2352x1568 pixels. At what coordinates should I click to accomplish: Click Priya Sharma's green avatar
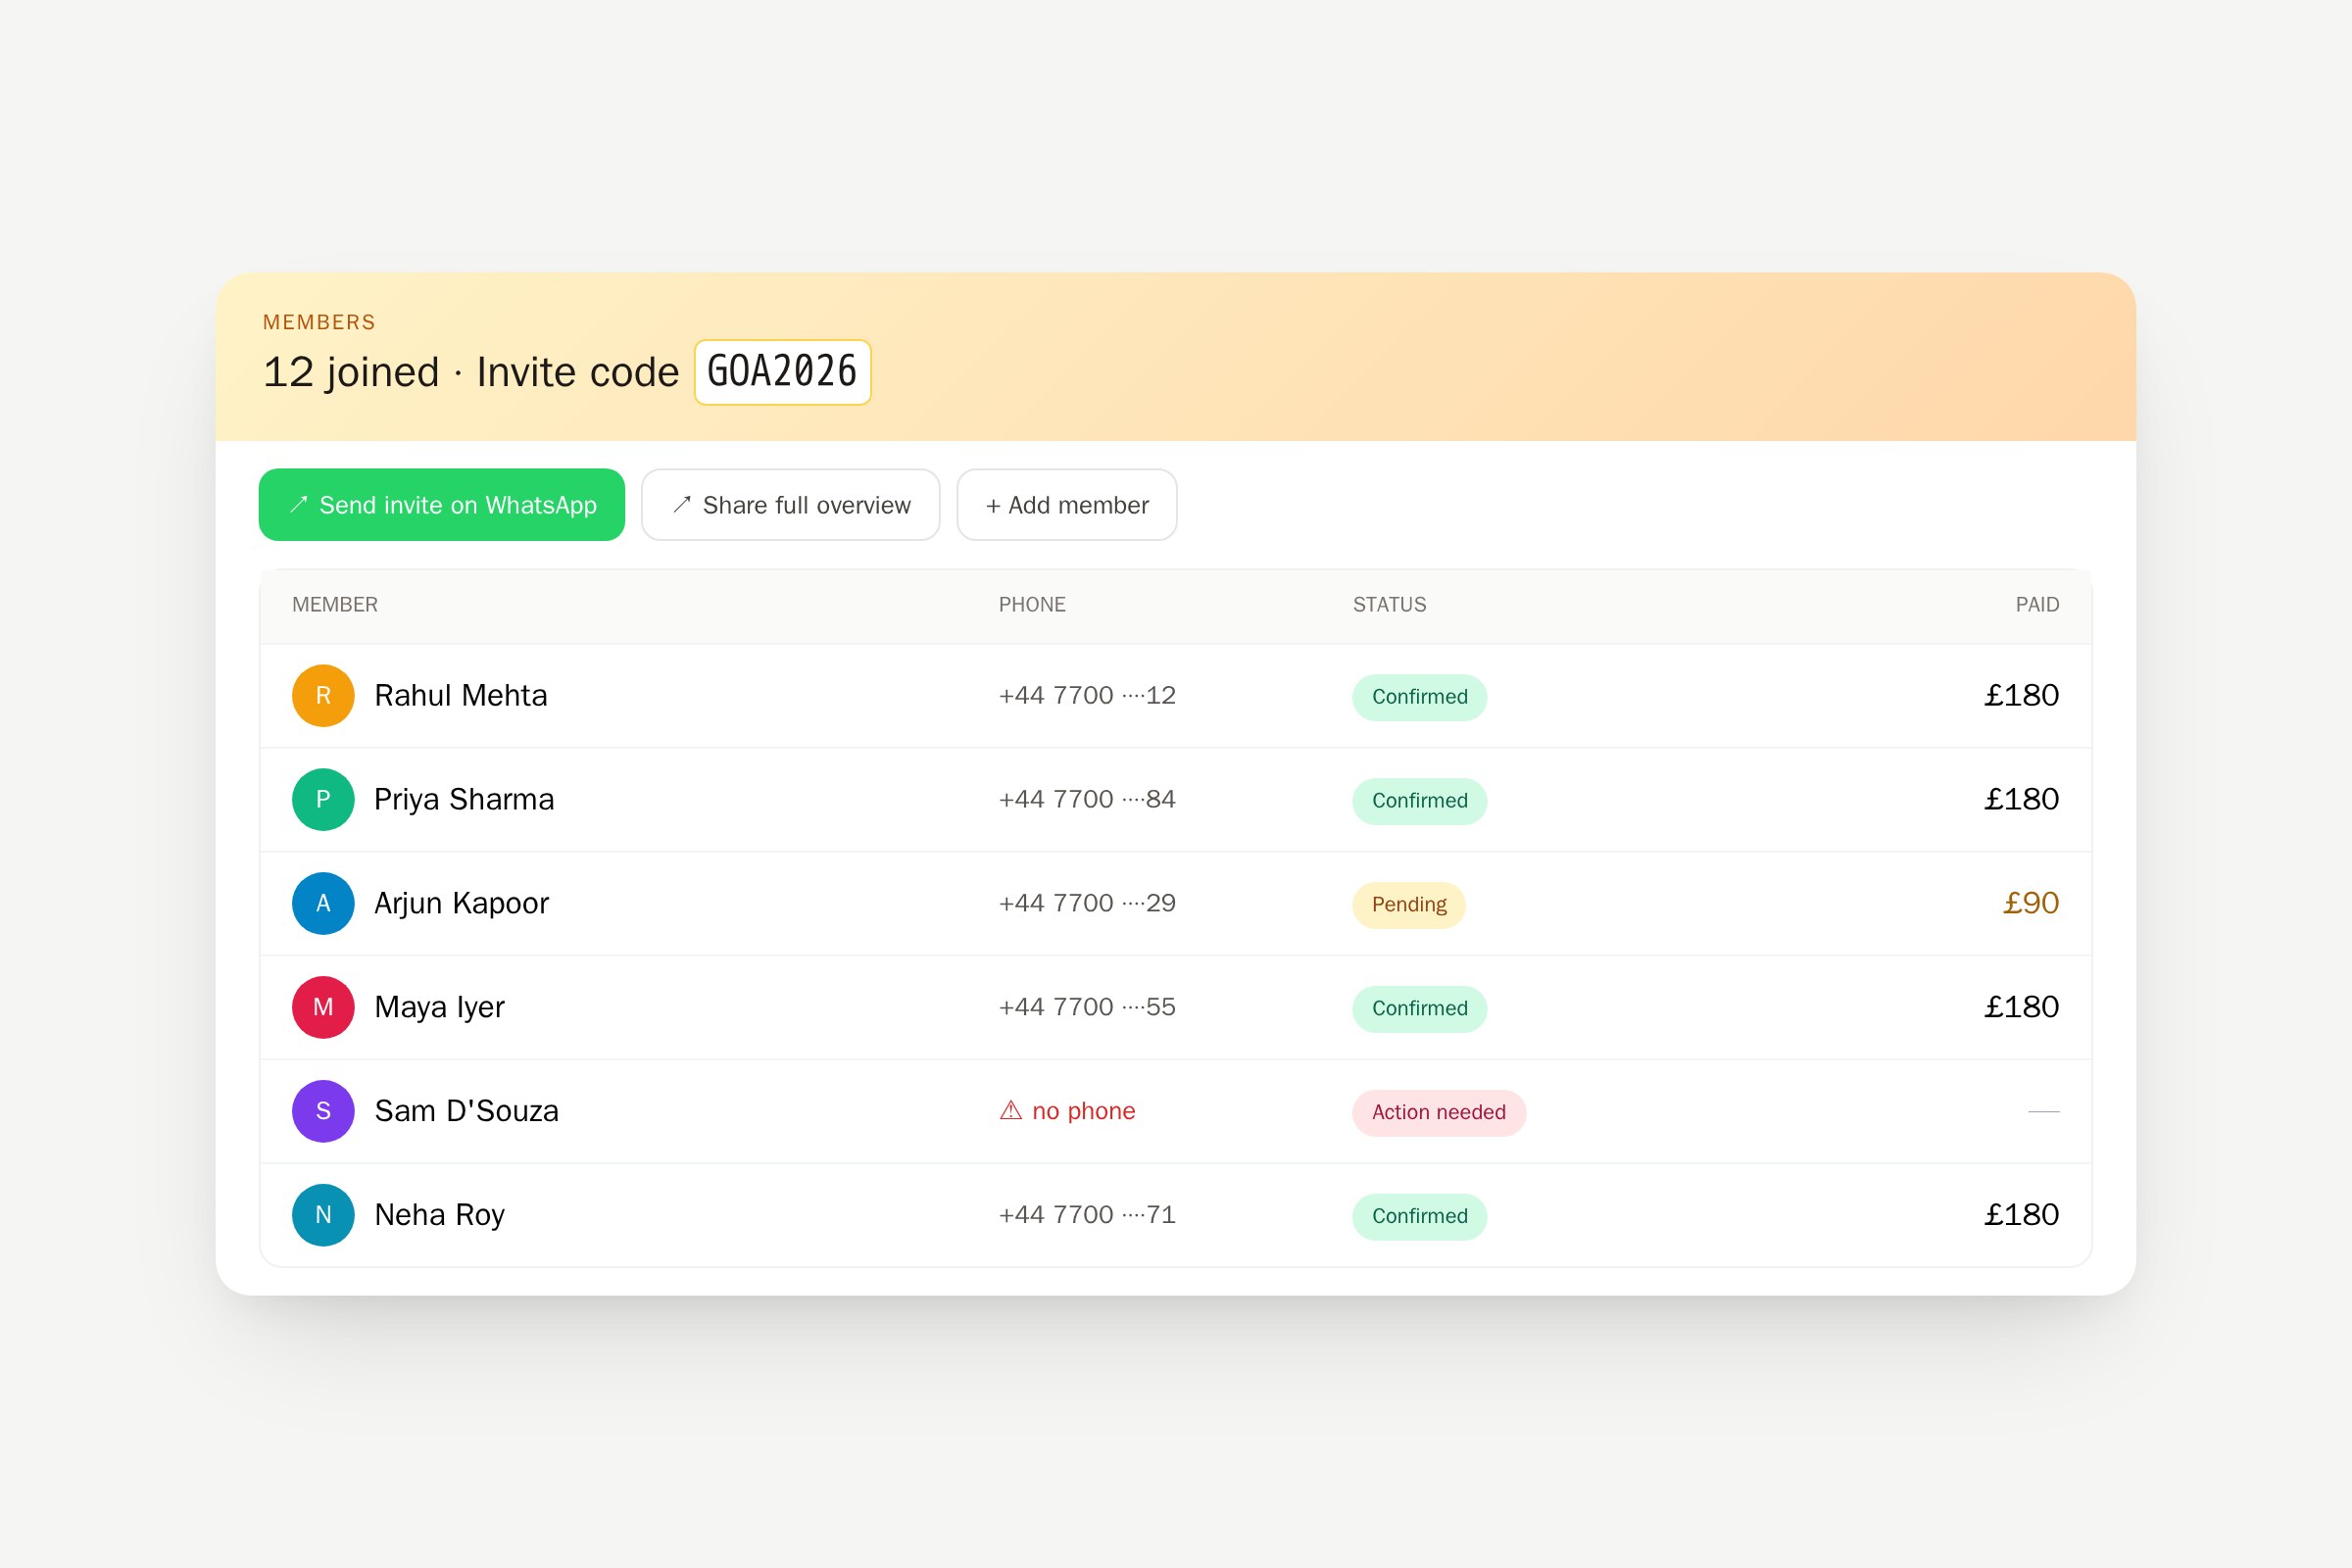tap(323, 800)
